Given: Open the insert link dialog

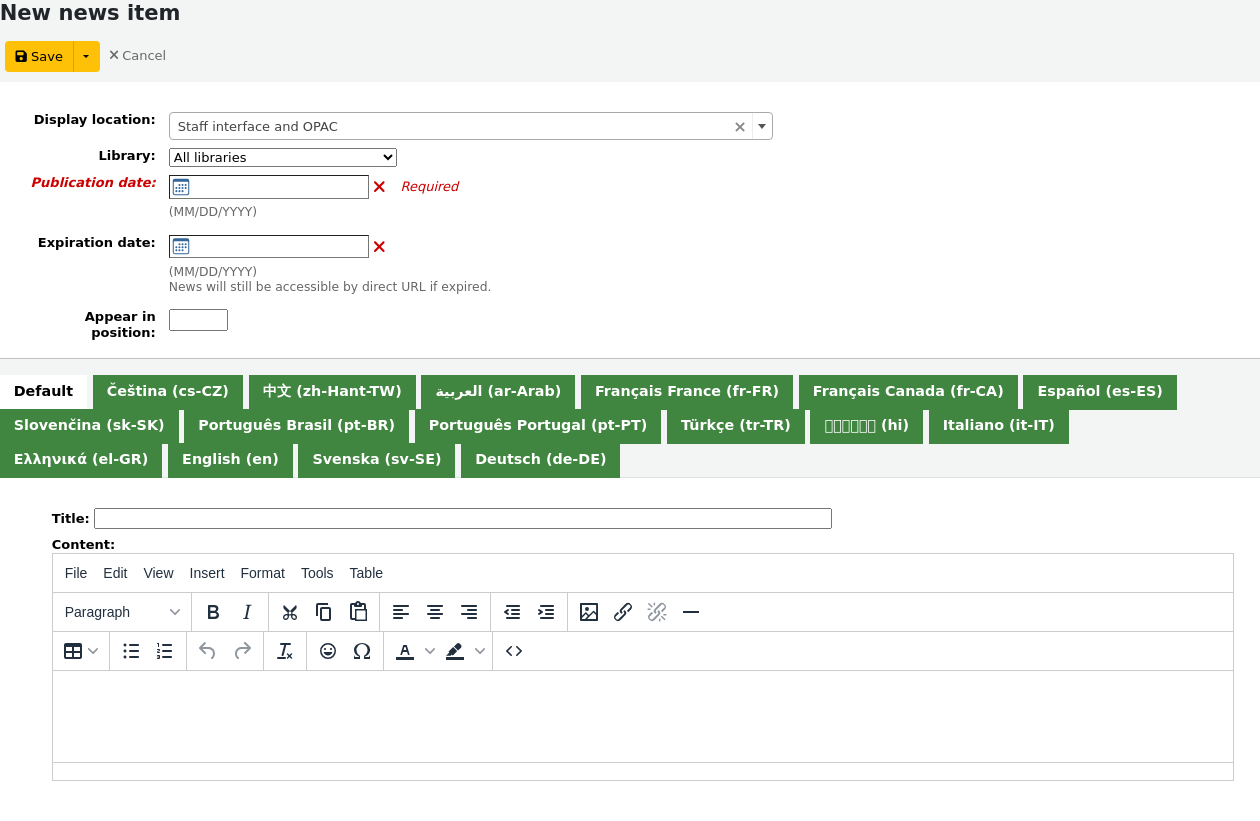Looking at the screenshot, I should coord(623,611).
